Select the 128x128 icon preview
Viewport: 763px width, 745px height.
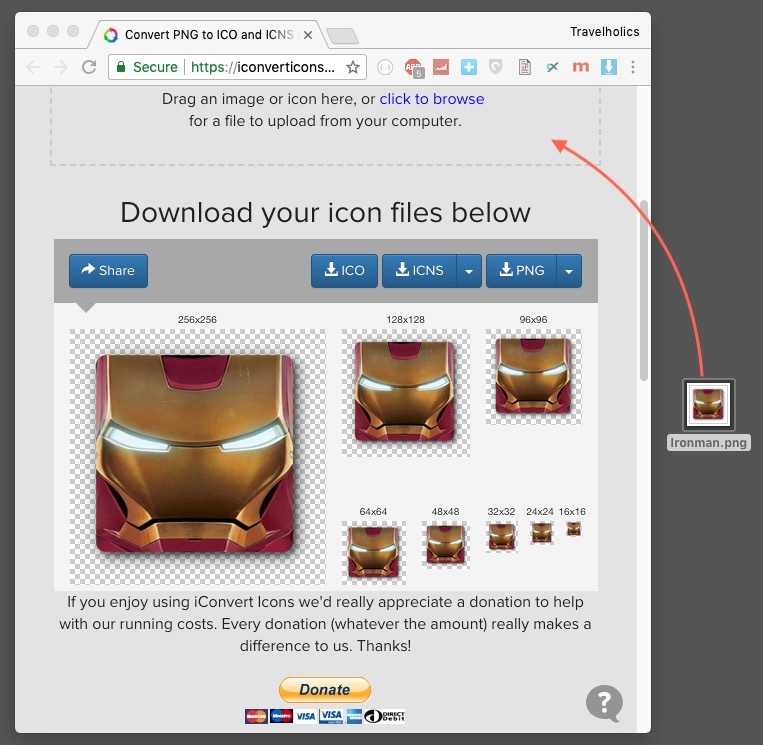[405, 393]
